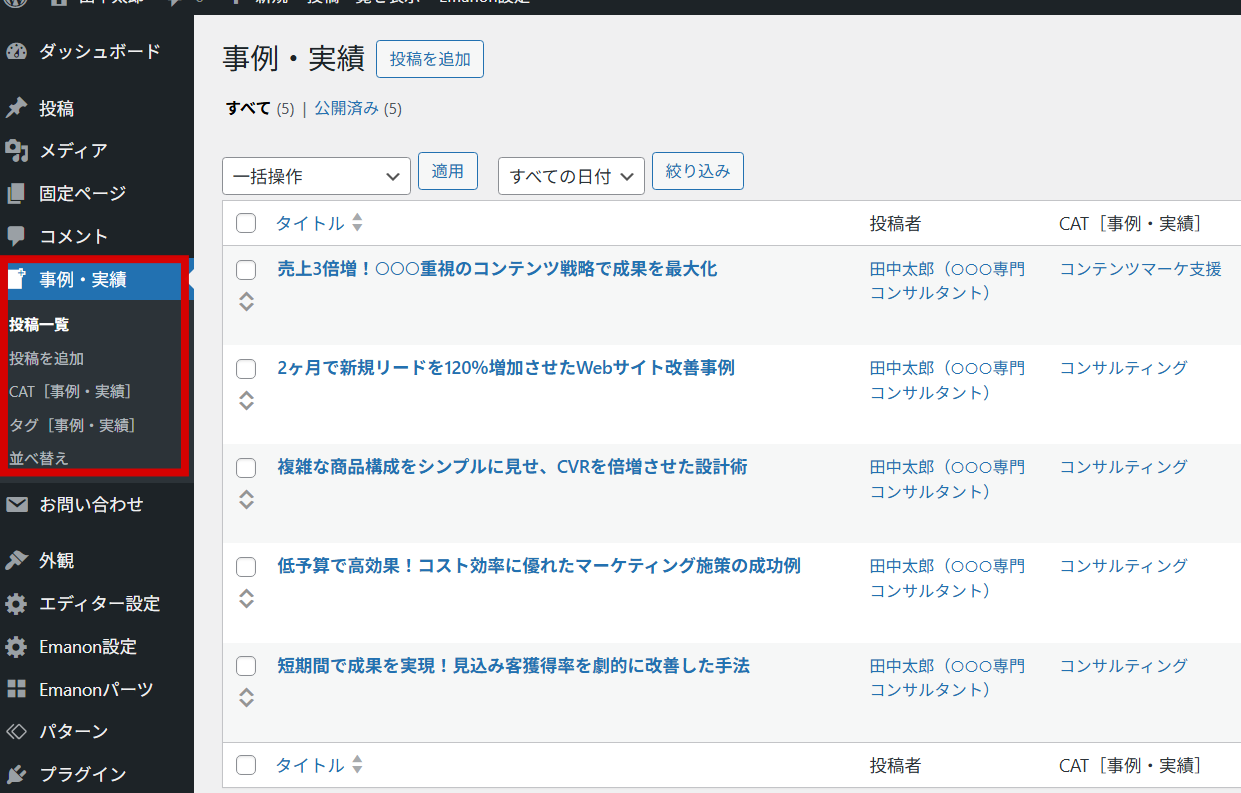
Task: Tick the select-all checkbox in table footer
Action: [x=246, y=765]
